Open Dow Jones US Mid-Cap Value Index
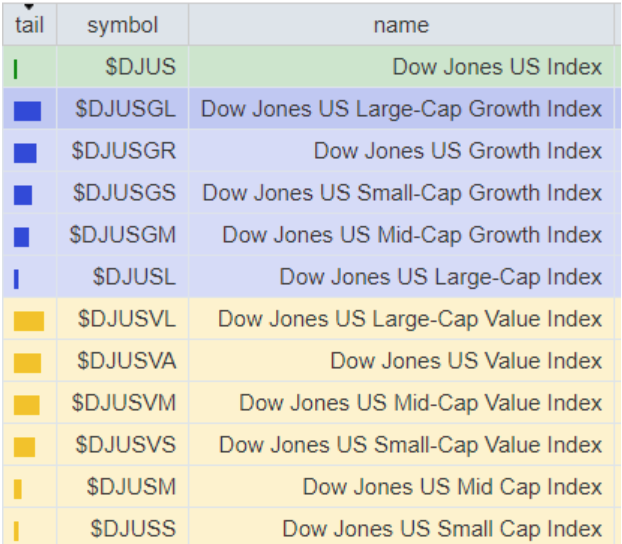The image size is (622, 544). [x=420, y=403]
